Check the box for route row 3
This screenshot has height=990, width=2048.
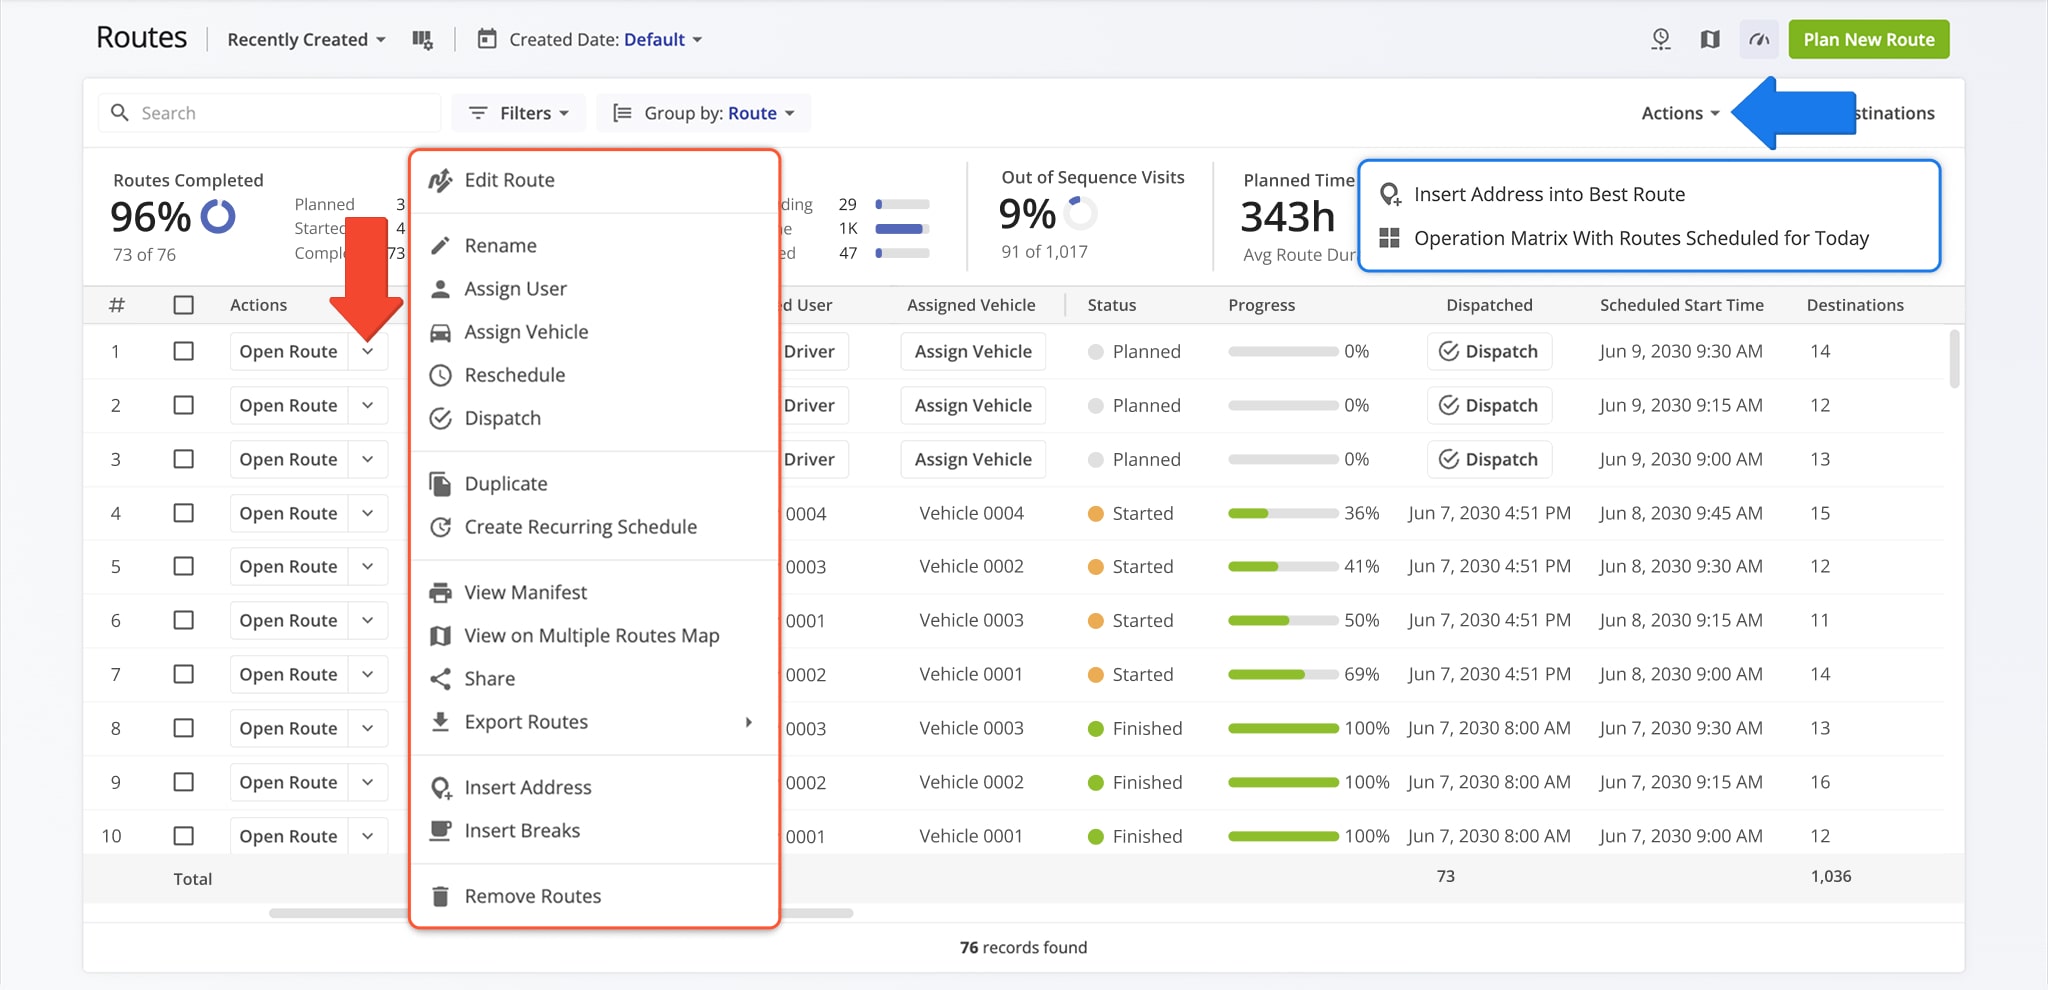pyautogui.click(x=184, y=459)
